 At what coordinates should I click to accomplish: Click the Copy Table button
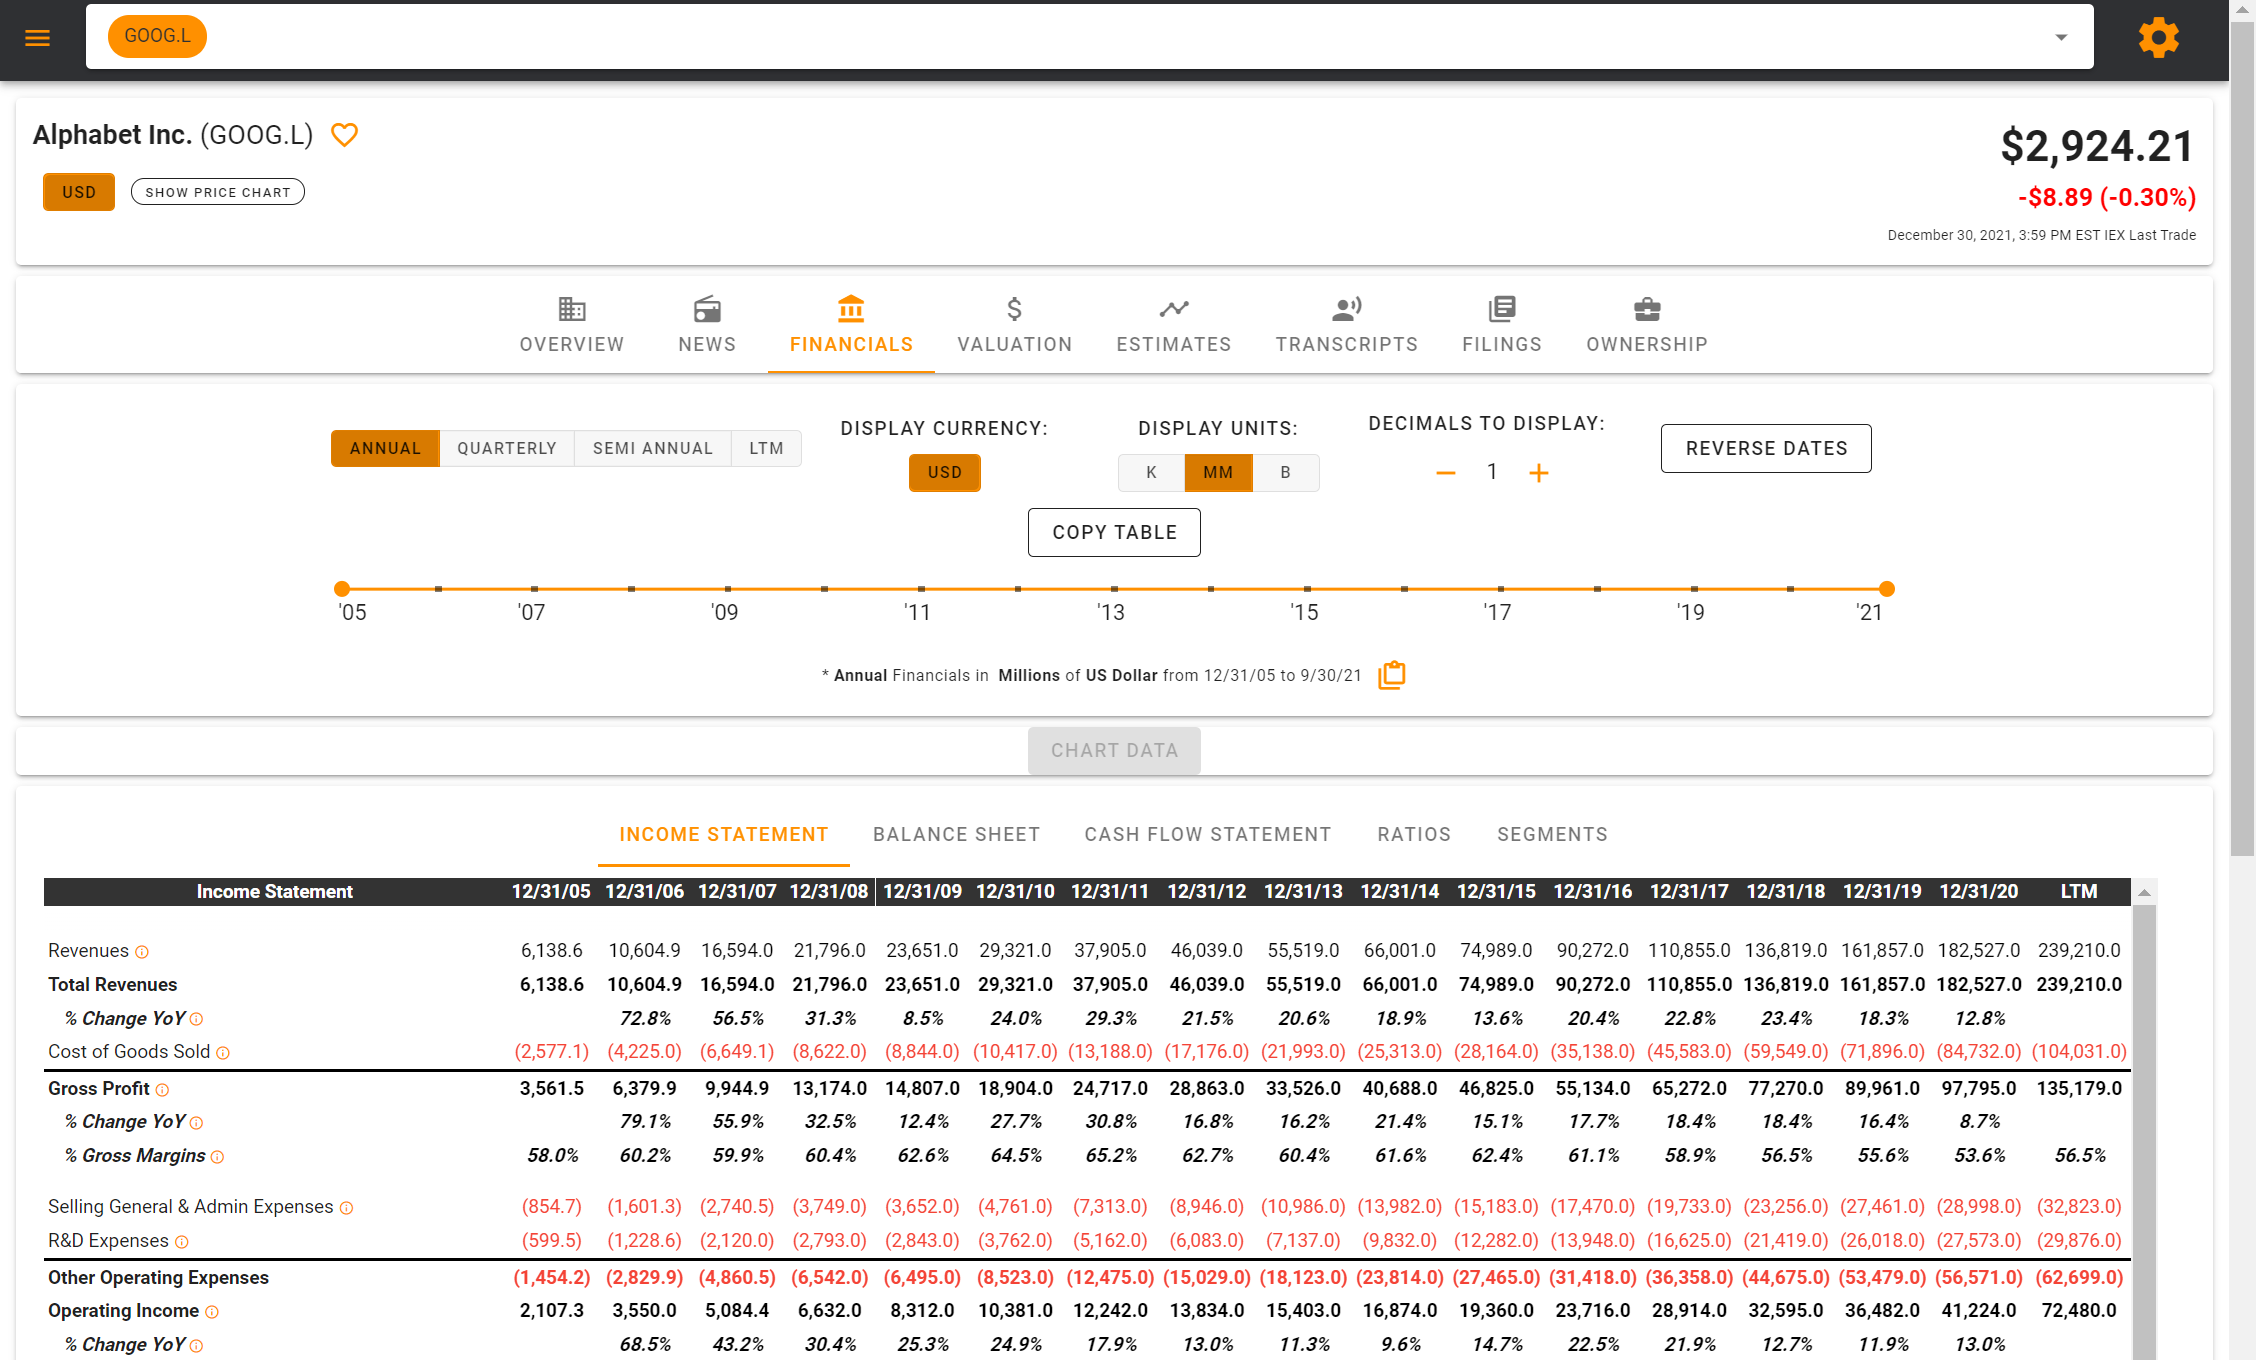click(1114, 533)
